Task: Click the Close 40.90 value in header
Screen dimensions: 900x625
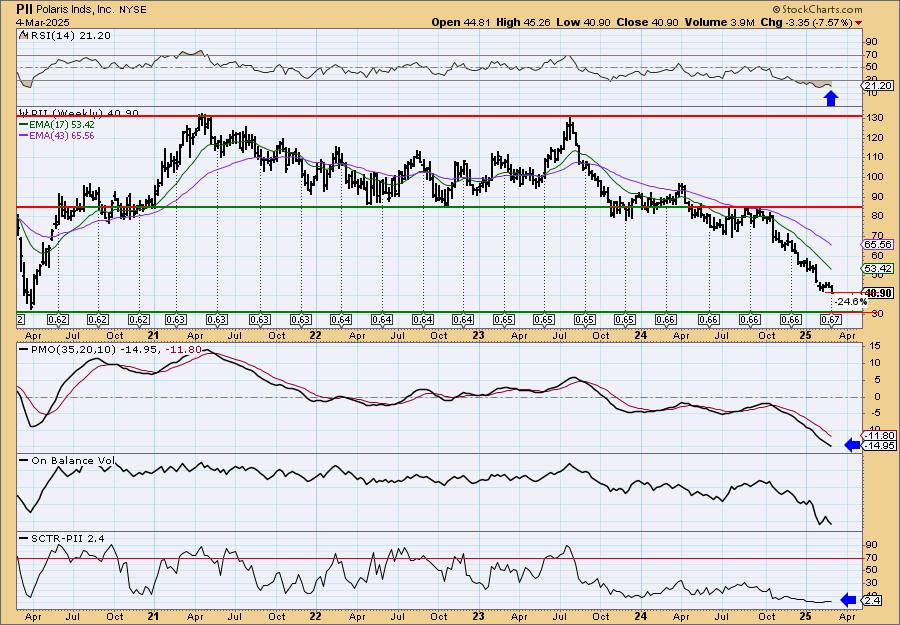Action: 647,22
